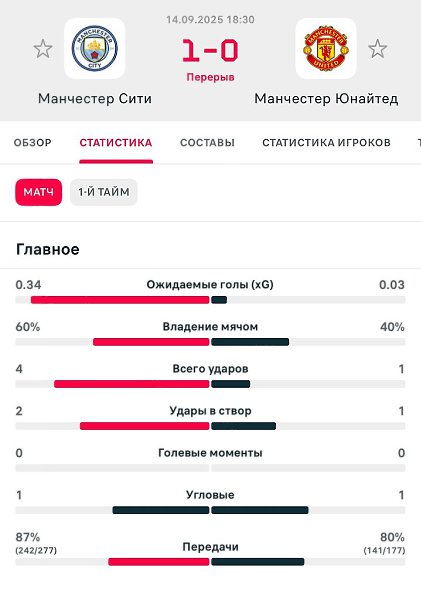The height and width of the screenshot is (600, 421).
Task: Open the Manchester United club logo
Action: [x=326, y=49]
